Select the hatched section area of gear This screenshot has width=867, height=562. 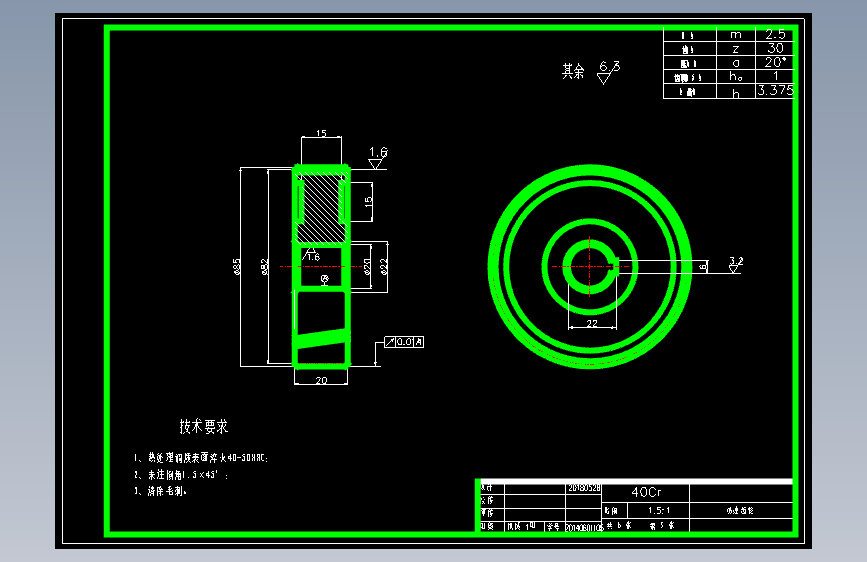[319, 209]
